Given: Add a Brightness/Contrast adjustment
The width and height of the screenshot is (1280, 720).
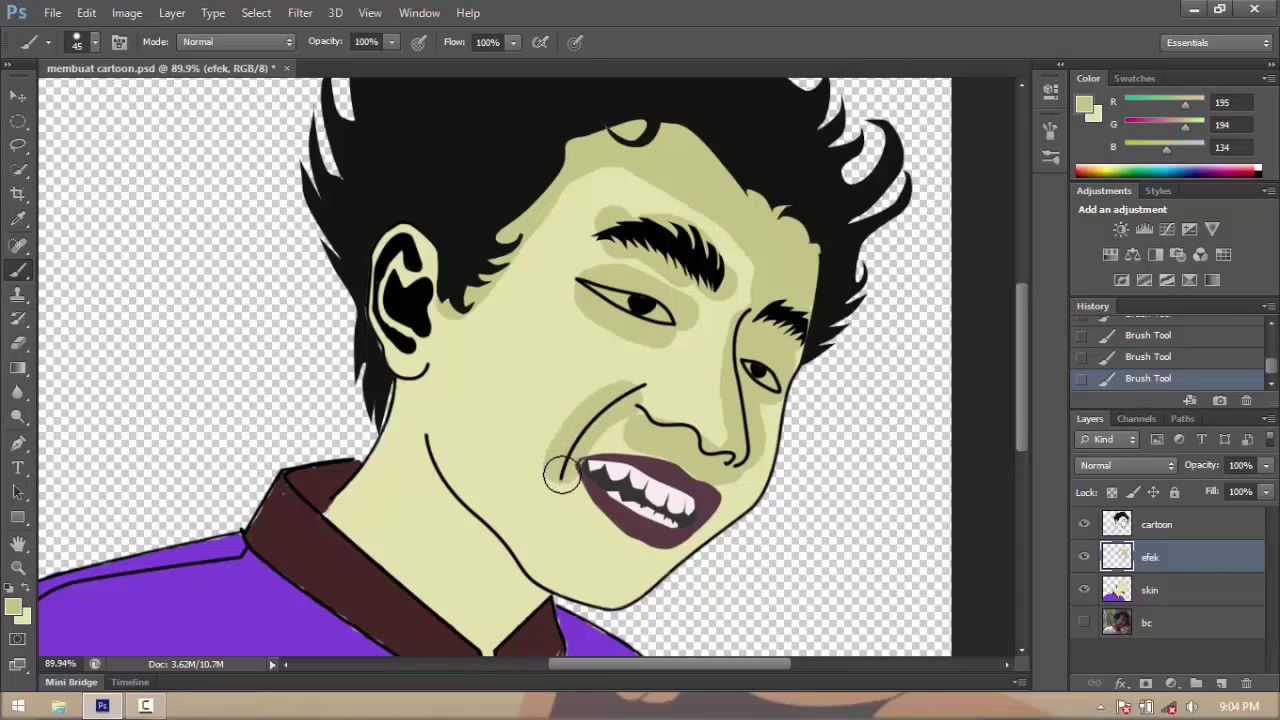Looking at the screenshot, I should coord(1120,229).
